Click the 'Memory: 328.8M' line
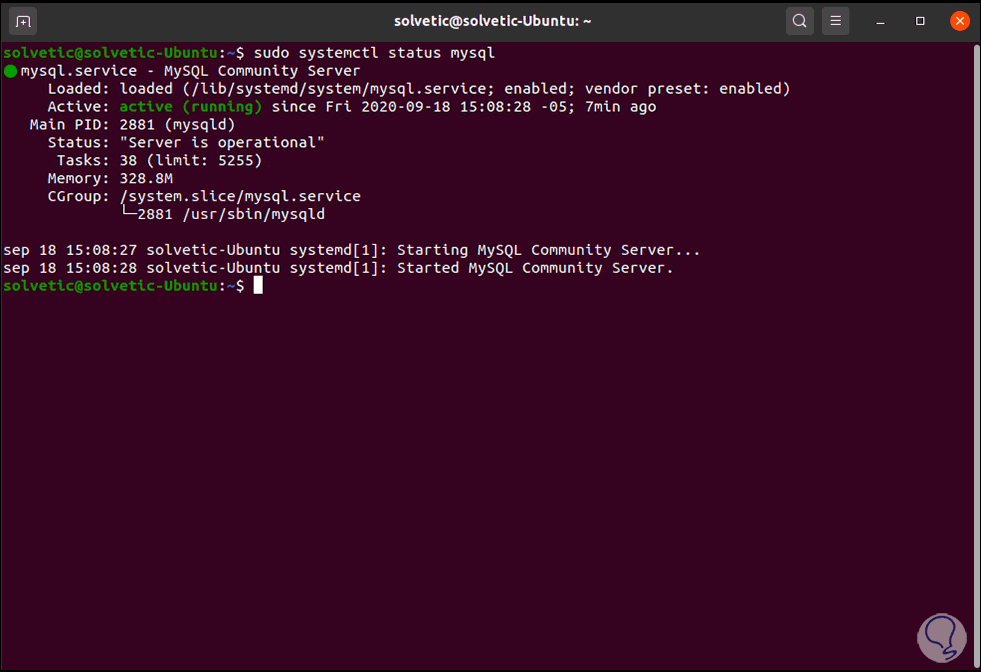Viewport: 981px width, 672px height. [x=110, y=179]
